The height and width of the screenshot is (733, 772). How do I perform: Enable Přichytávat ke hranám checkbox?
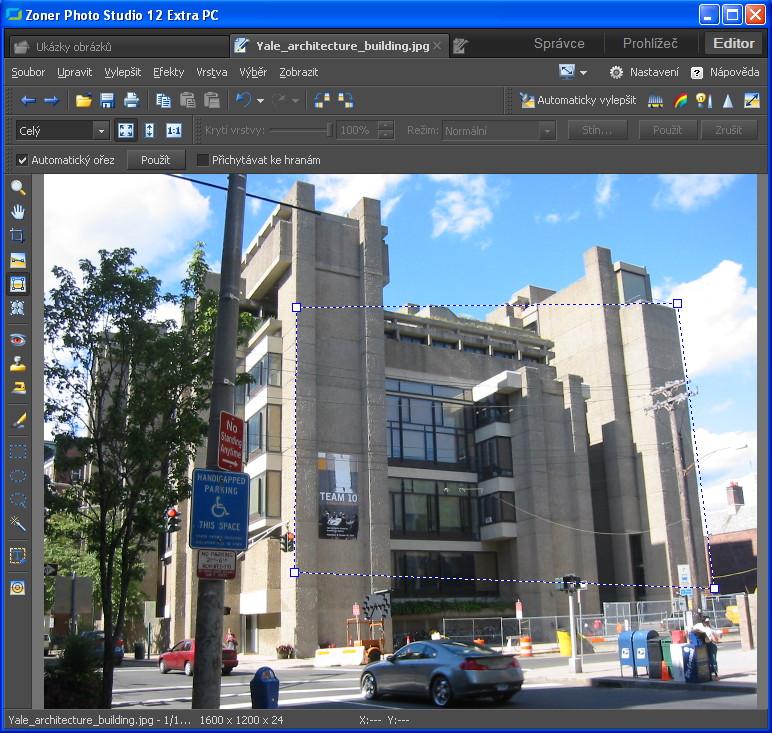tap(203, 160)
